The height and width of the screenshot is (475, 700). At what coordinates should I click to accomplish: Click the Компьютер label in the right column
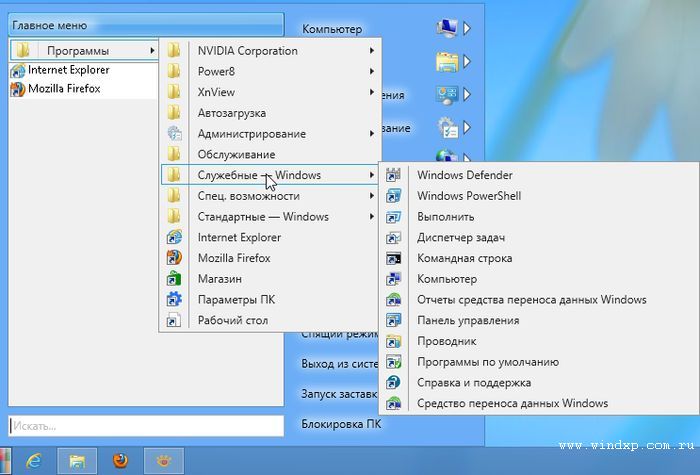click(x=332, y=29)
